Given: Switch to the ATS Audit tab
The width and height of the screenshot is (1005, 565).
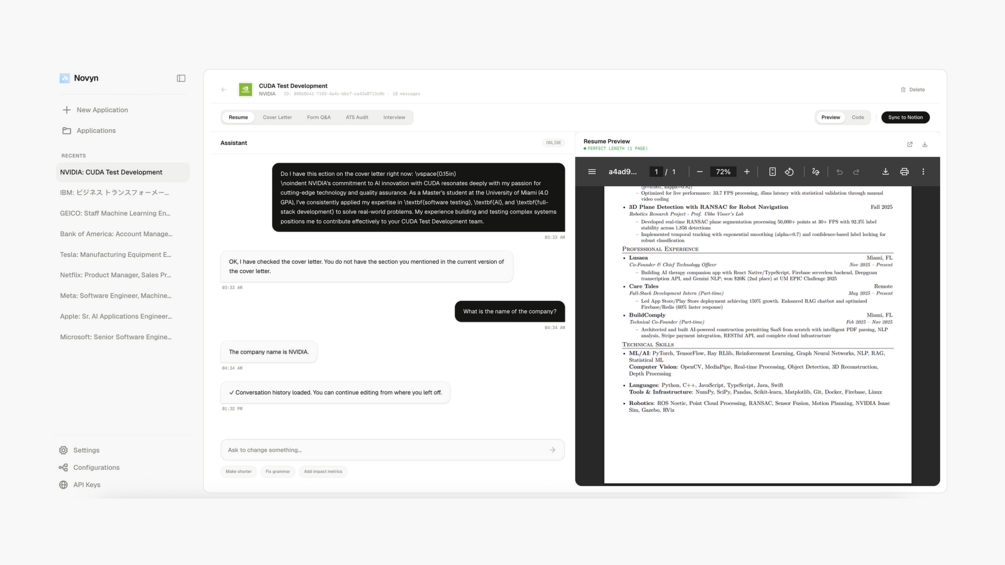Looking at the screenshot, I should pyautogui.click(x=357, y=117).
